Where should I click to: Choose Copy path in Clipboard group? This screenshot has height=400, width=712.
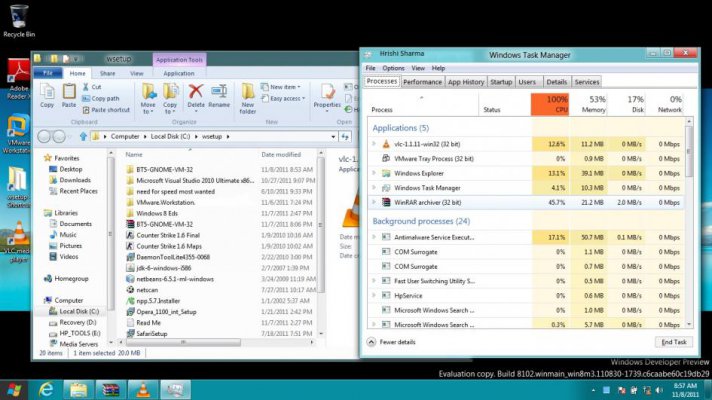pos(101,99)
